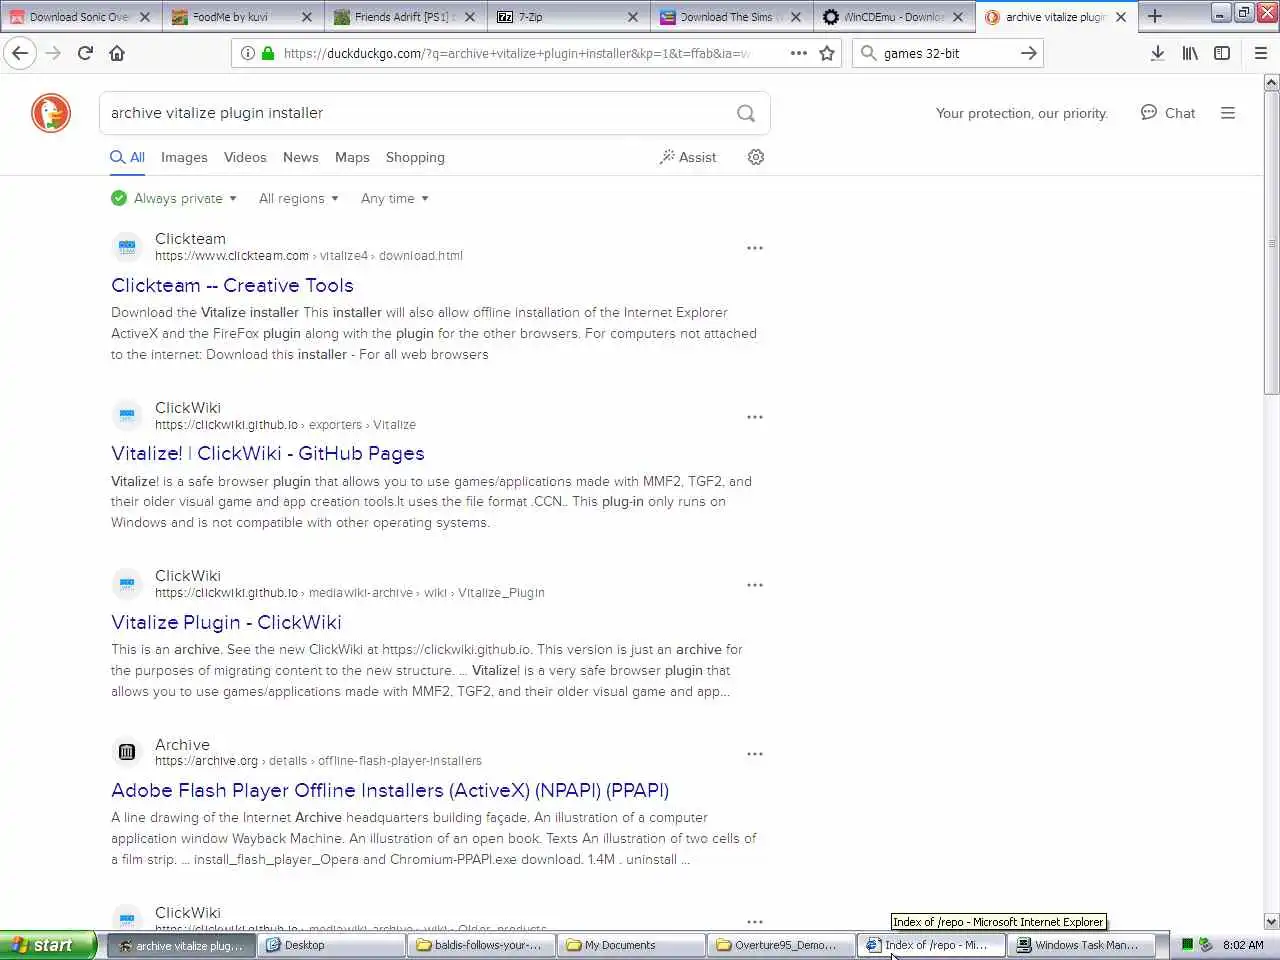This screenshot has width=1280, height=960.
Task: Close the 7-Zip tab
Action: [632, 17]
